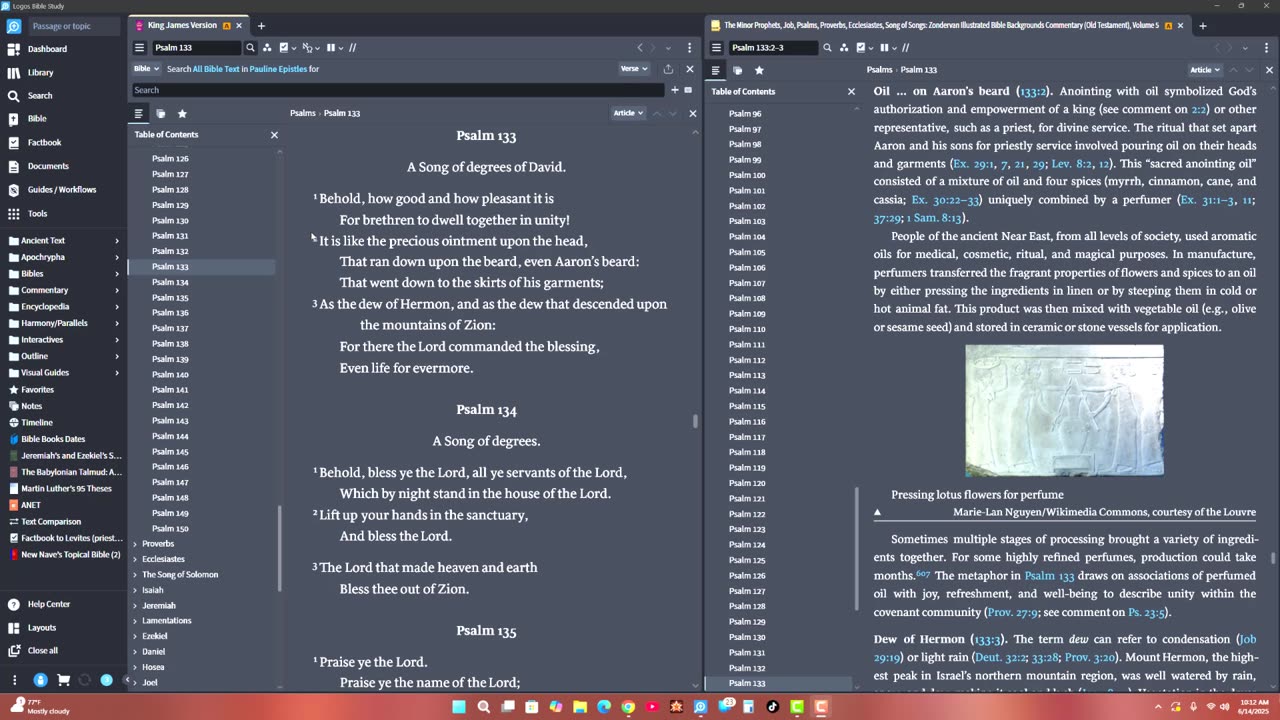Open the KJV panel kebab menu
Screen dimensions: 1280x720
(689, 47)
